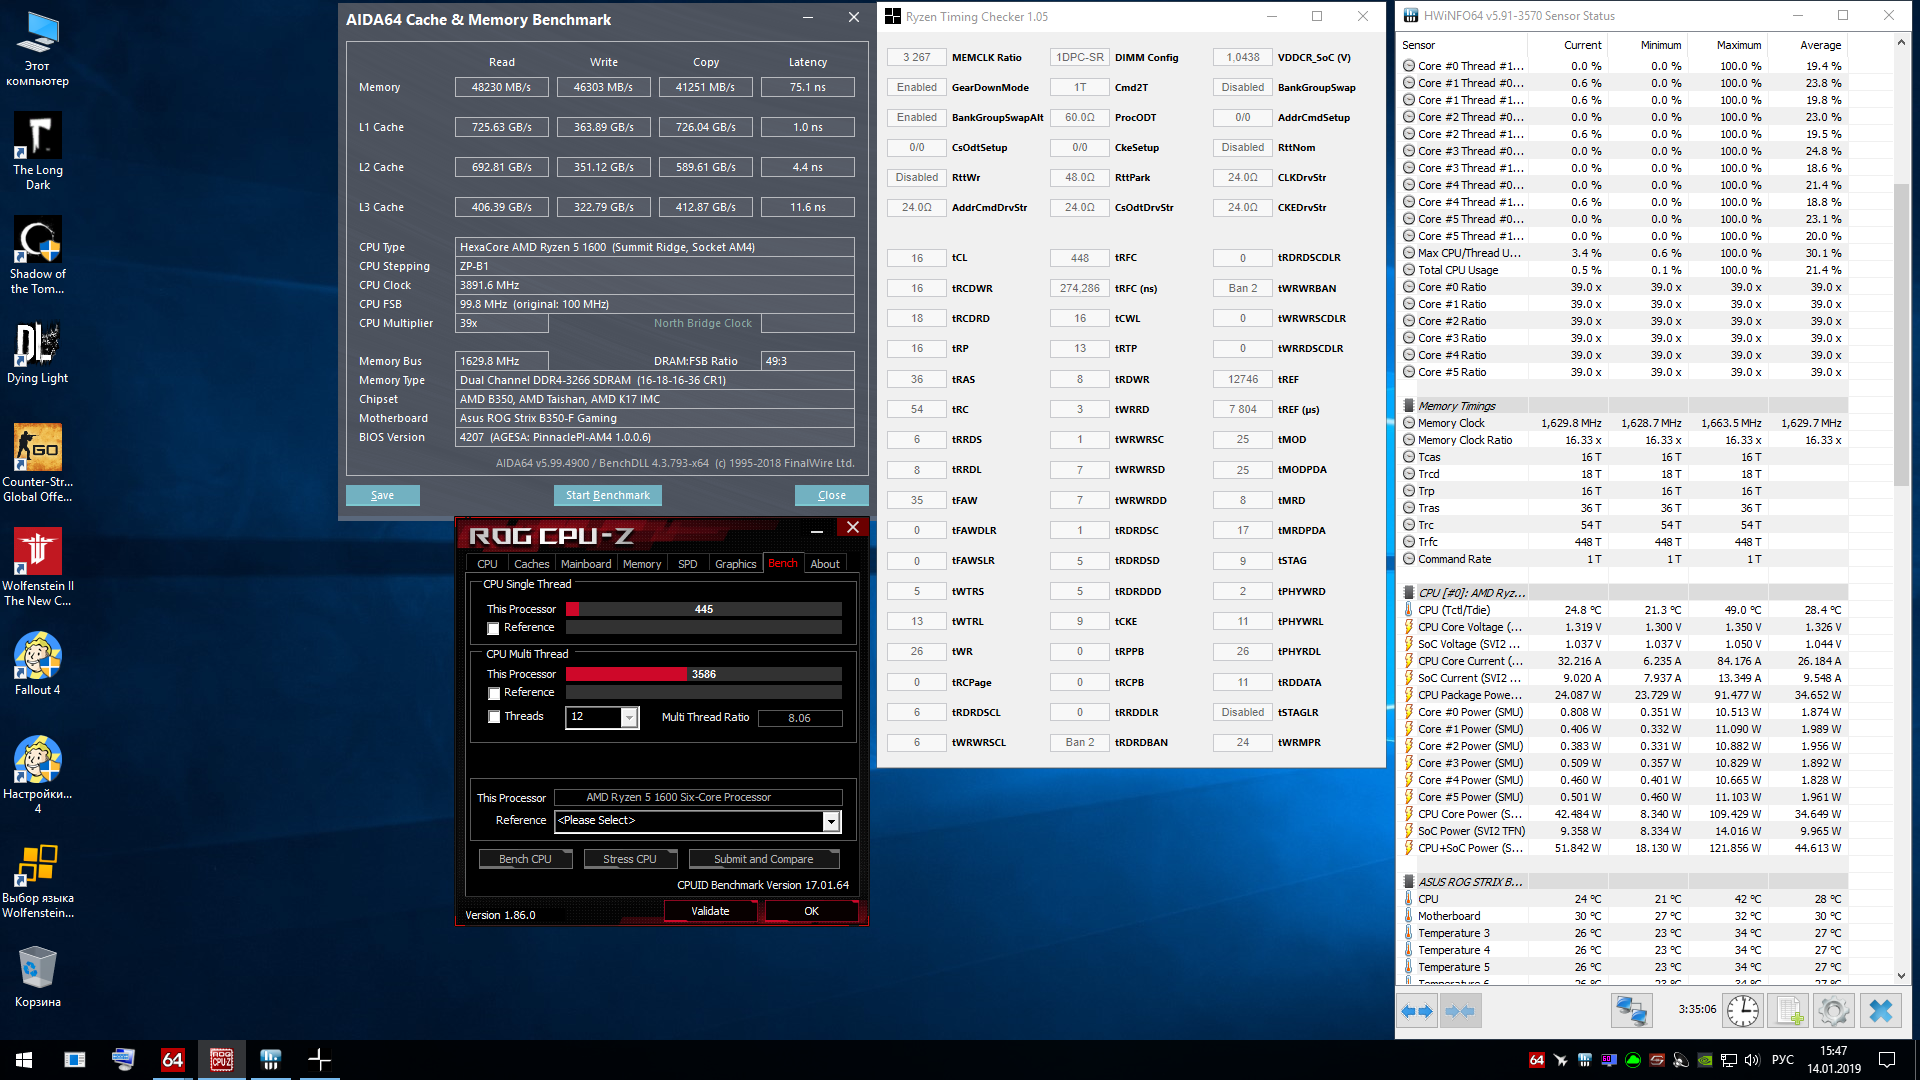Image resolution: width=1920 pixels, height=1080 pixels.
Task: Click HWiNFO network remote monitoring icon
Action: 1631,1011
